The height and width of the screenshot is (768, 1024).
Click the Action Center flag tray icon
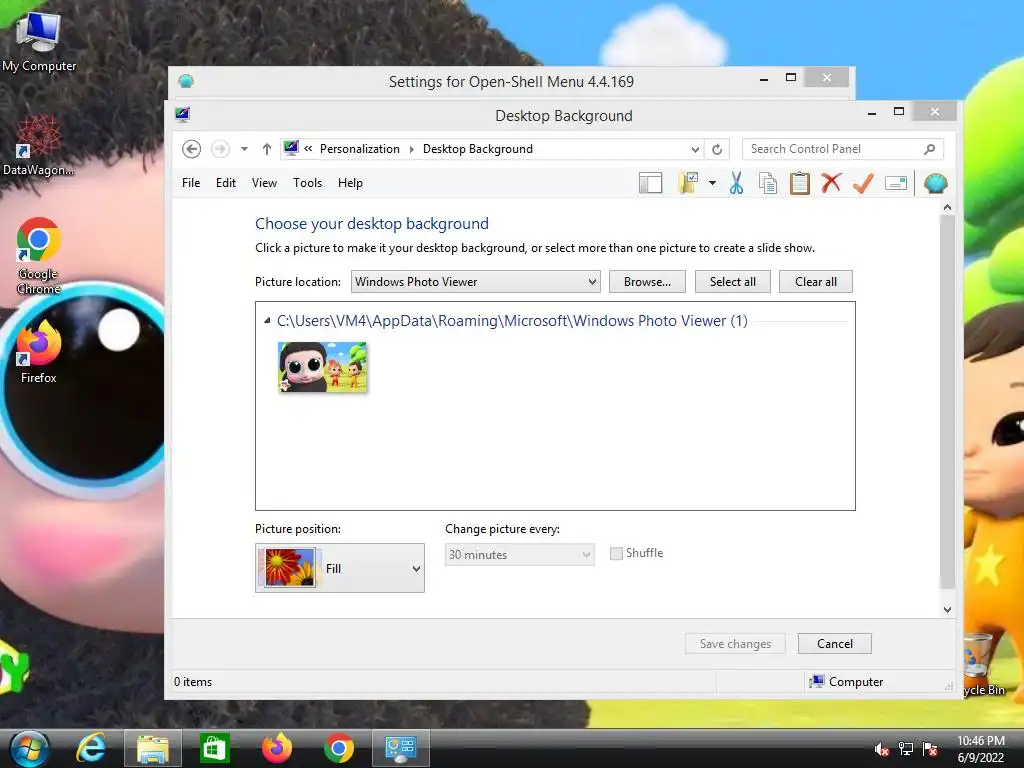pyautogui.click(x=930, y=749)
